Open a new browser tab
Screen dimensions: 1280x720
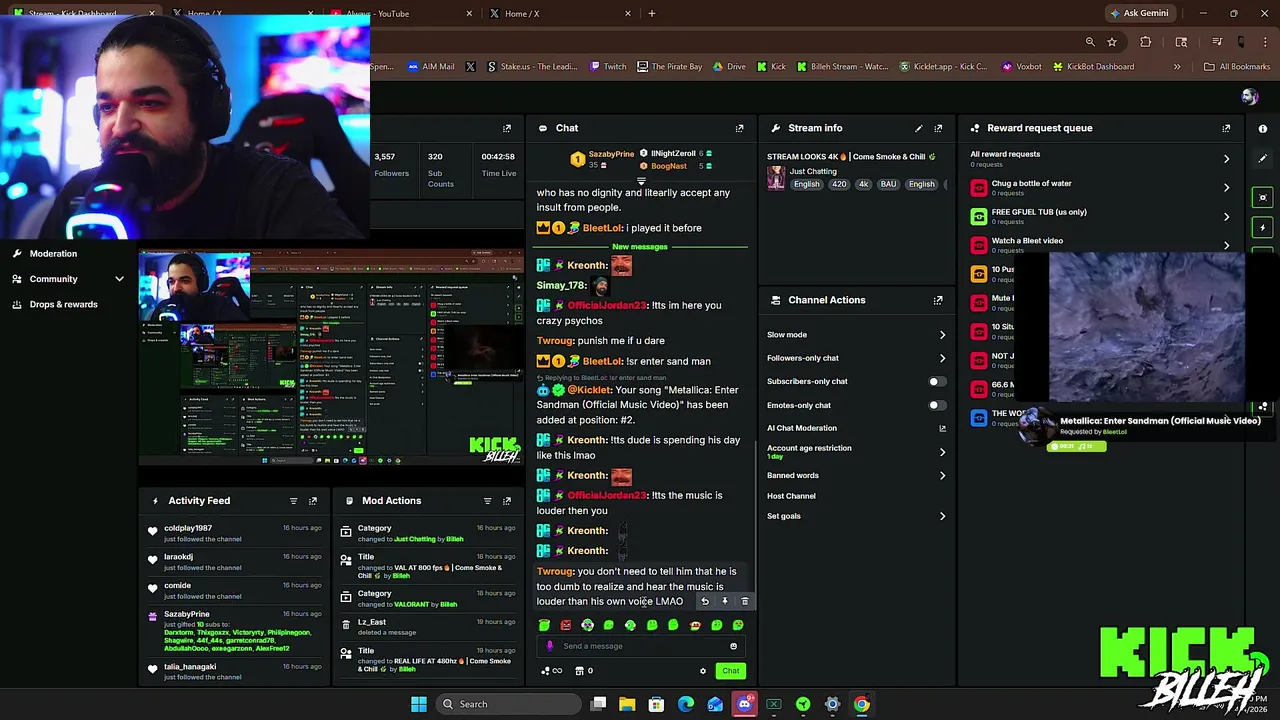[x=652, y=14]
